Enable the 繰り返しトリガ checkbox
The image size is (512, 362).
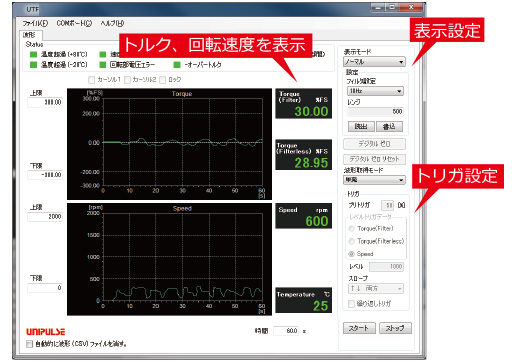coord(351,304)
